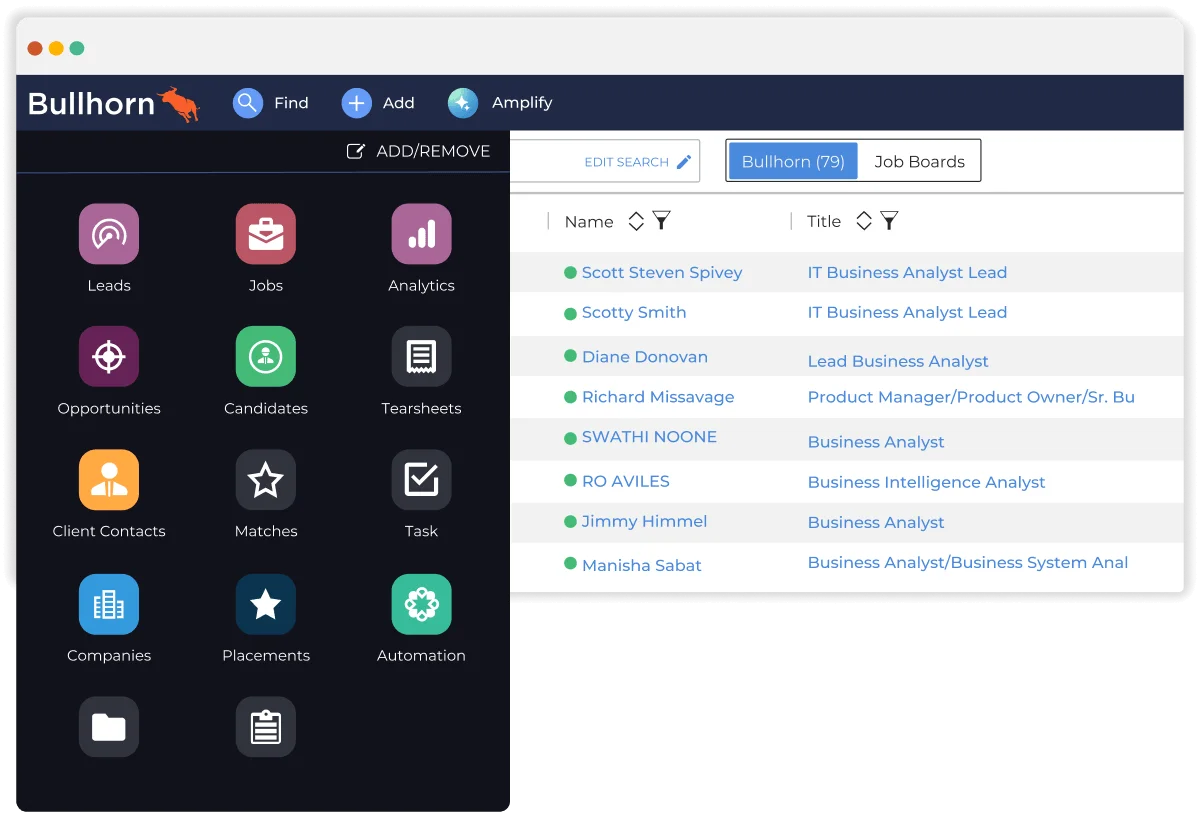Switch to the Bullhorn (79) tab
The width and height of the screenshot is (1200, 830).
click(x=793, y=161)
